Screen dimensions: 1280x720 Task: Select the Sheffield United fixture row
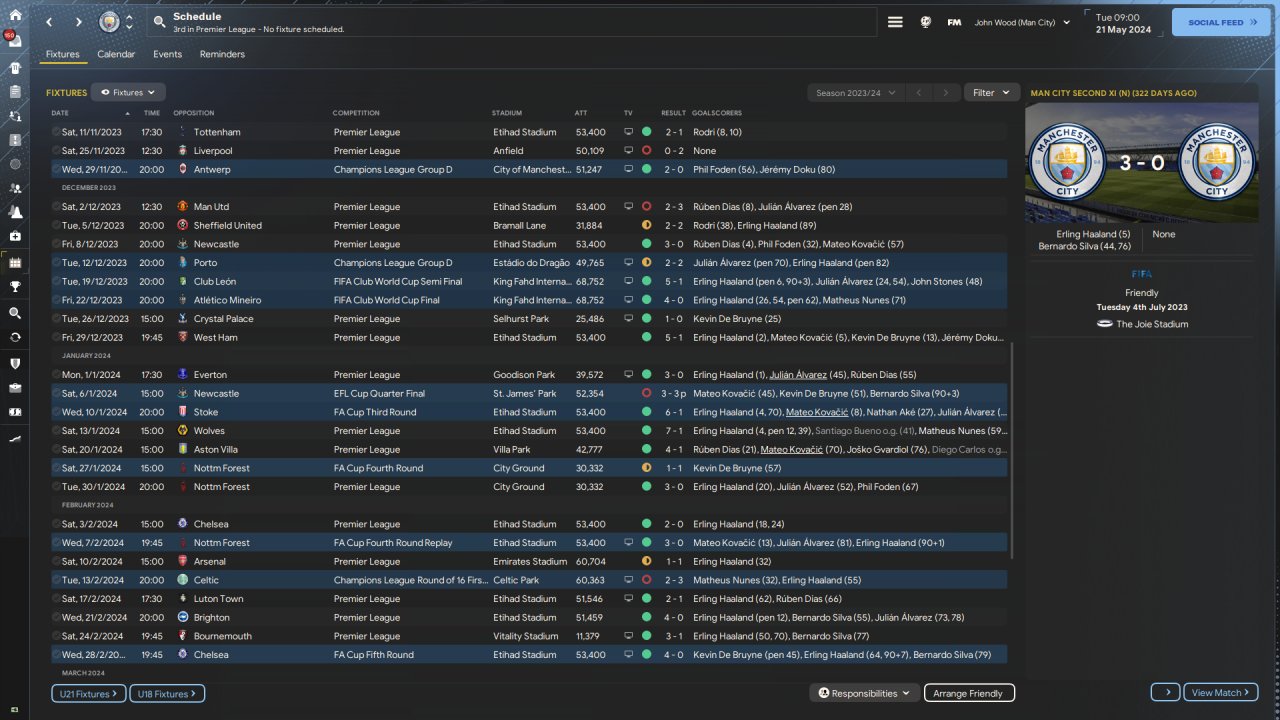pos(529,226)
